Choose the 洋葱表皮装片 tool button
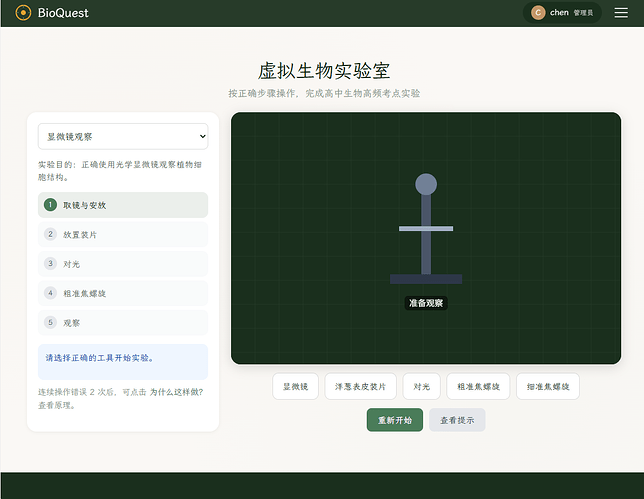This screenshot has height=499, width=644. pos(360,386)
